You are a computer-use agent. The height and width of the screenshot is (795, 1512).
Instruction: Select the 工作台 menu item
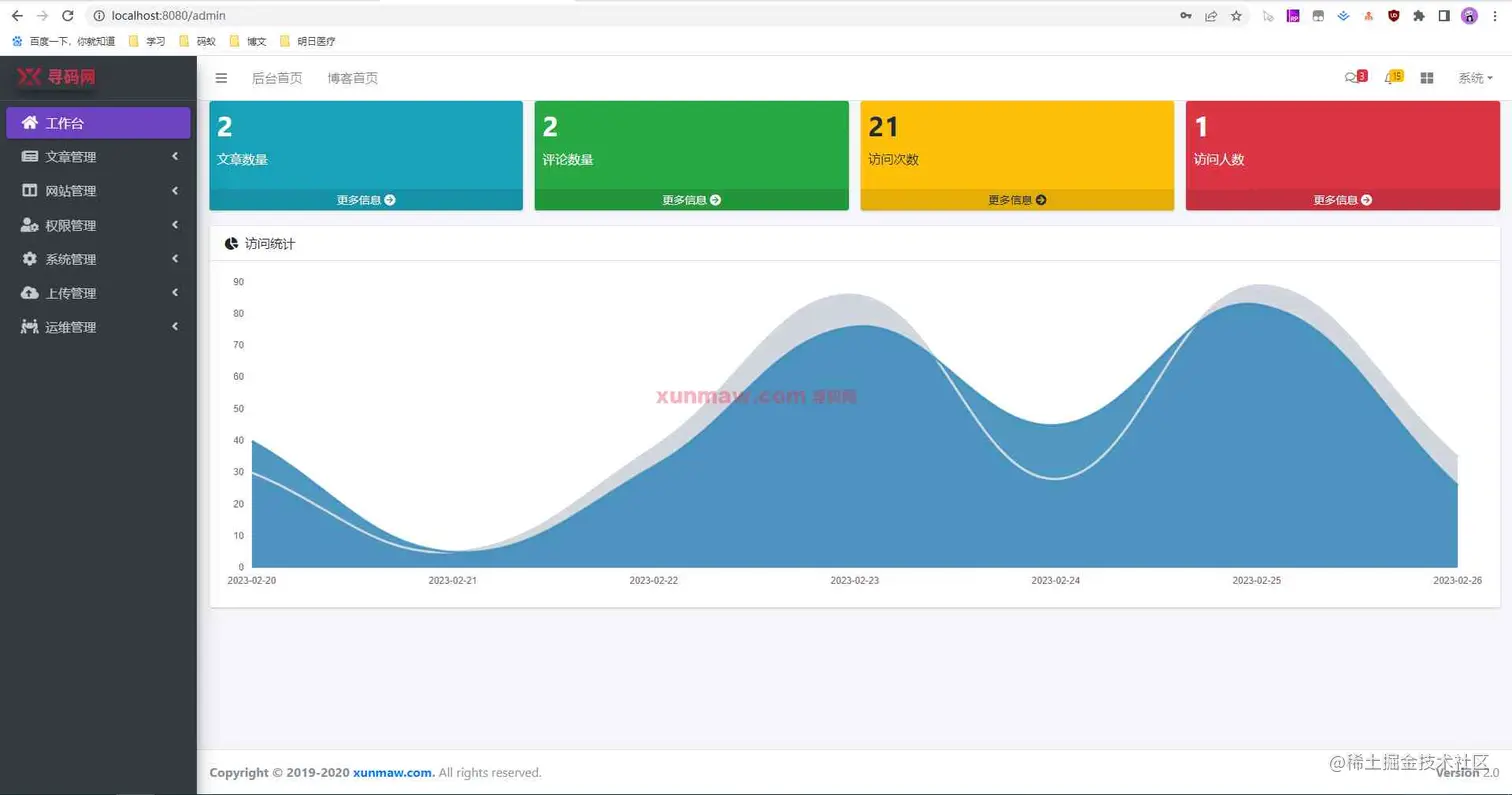pyautogui.click(x=98, y=123)
